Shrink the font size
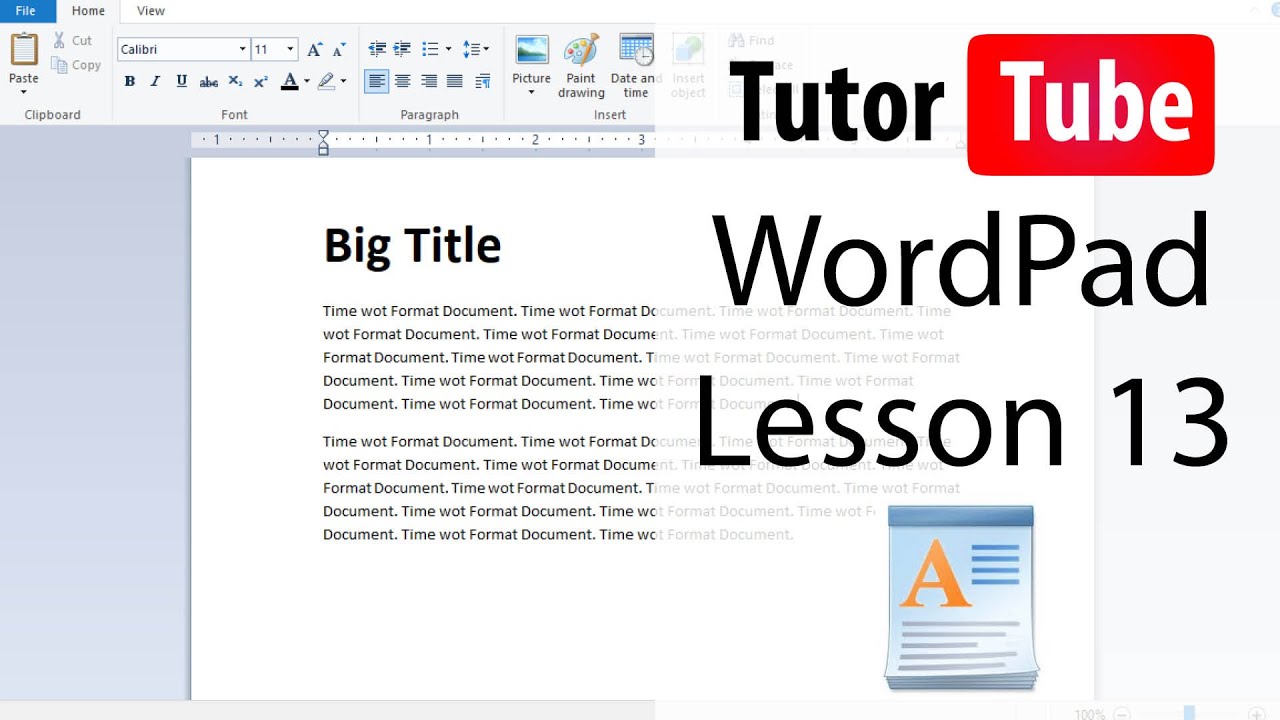 click(x=339, y=49)
